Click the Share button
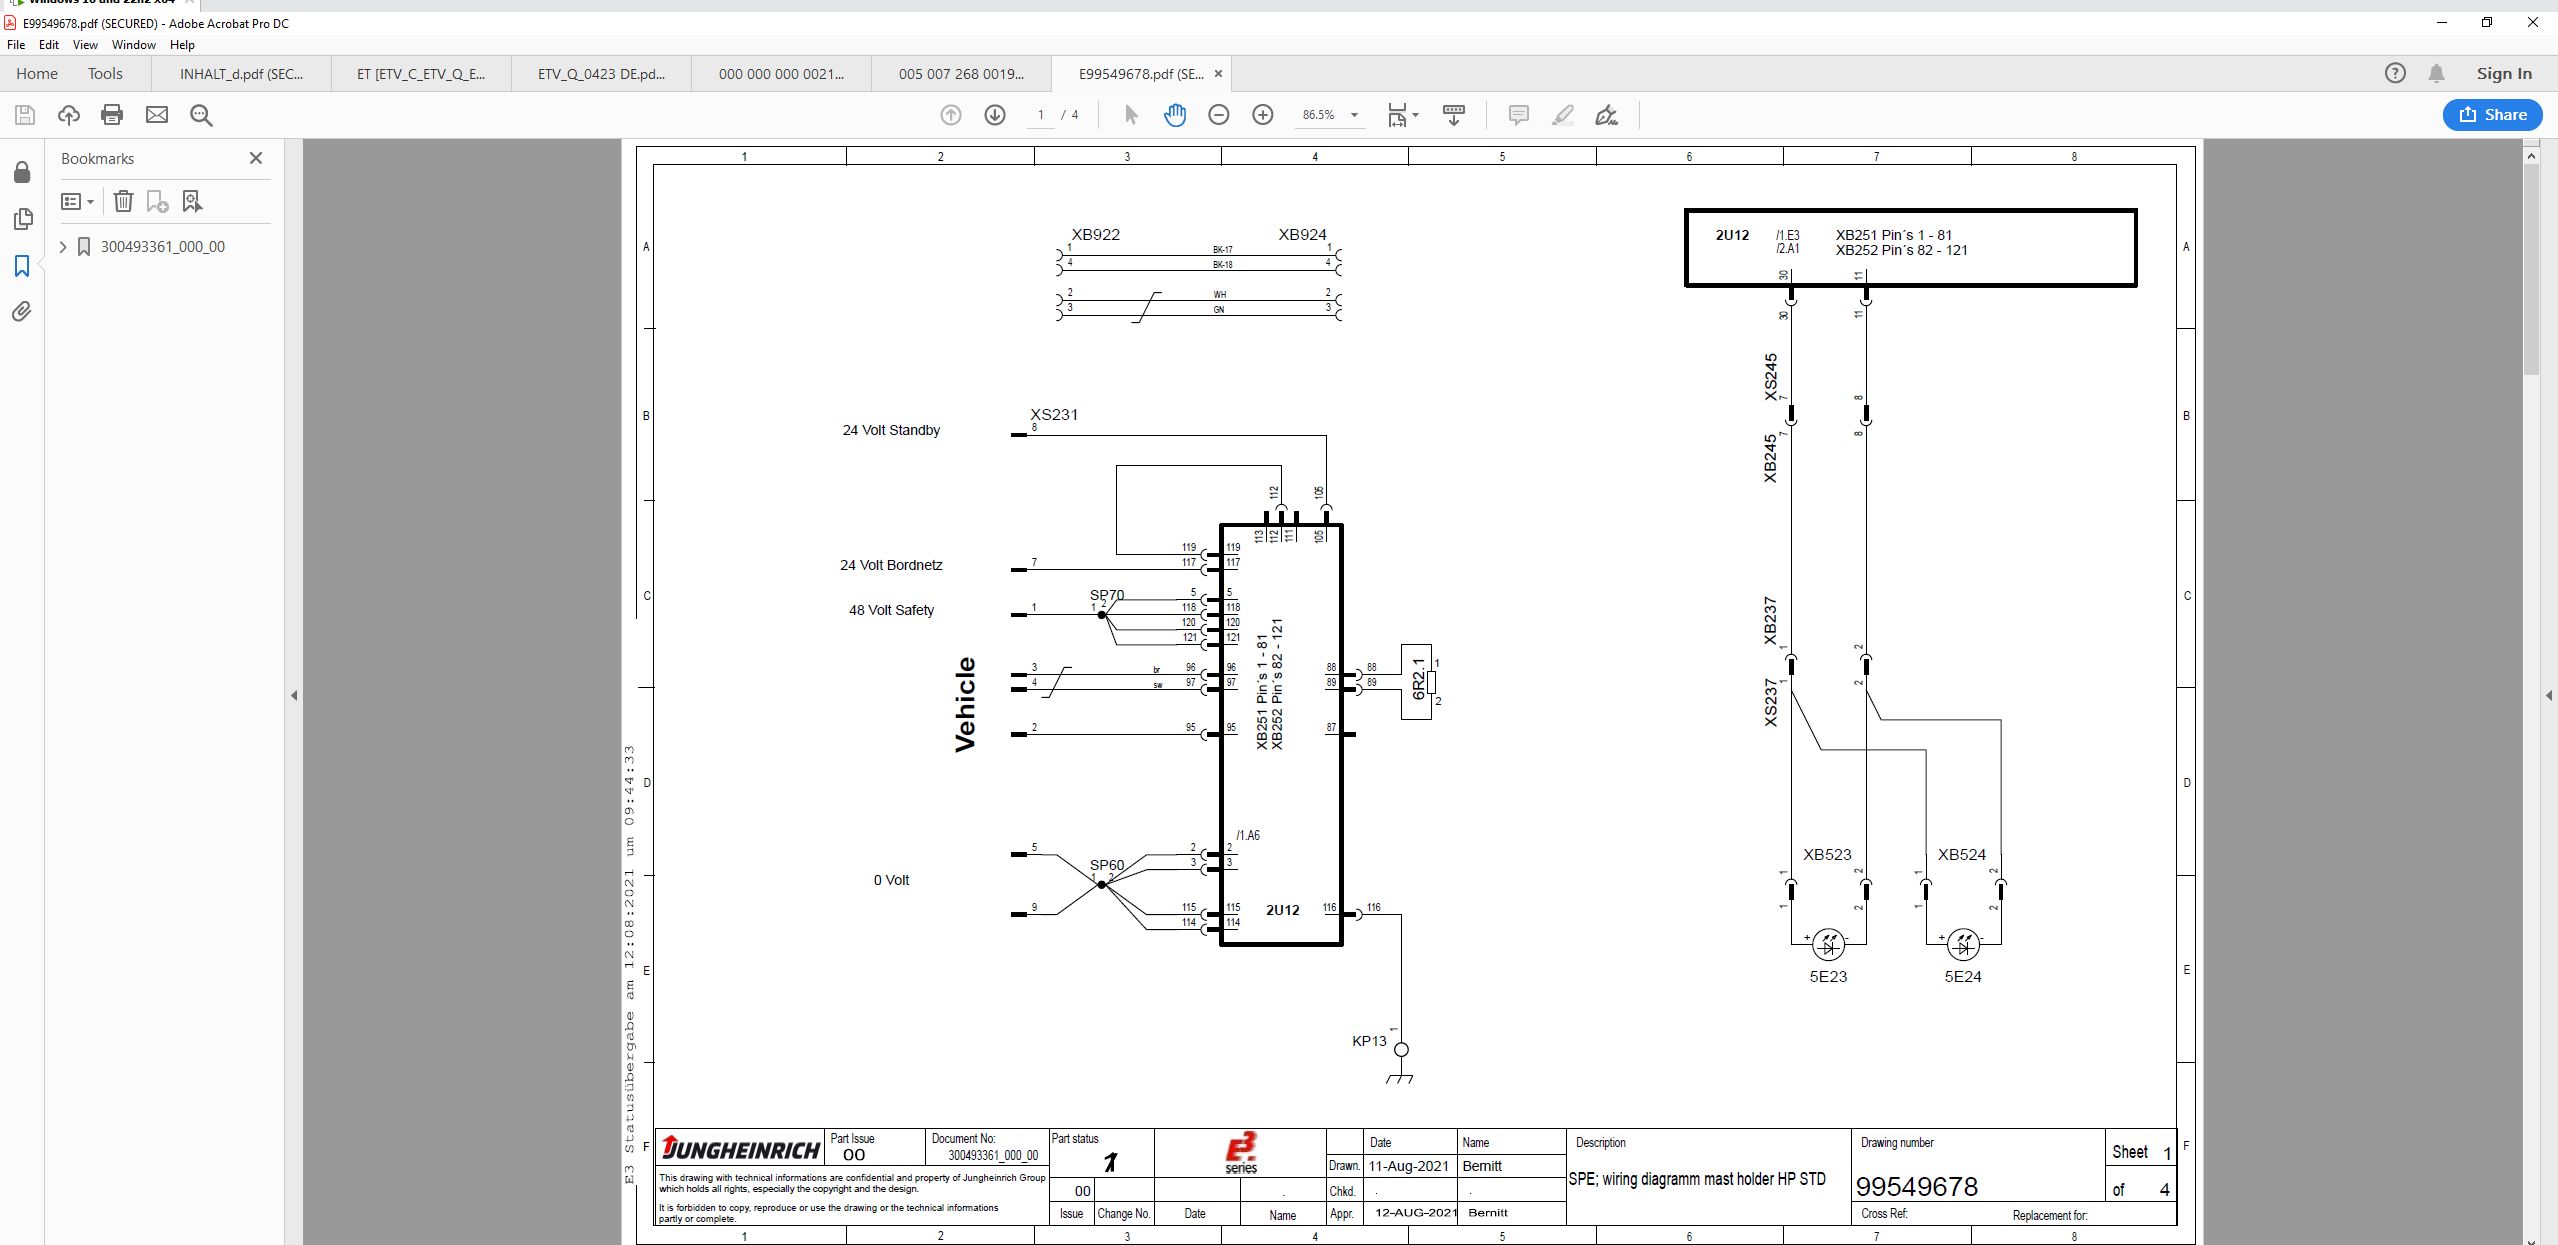This screenshot has height=1245, width=2558. click(2491, 115)
